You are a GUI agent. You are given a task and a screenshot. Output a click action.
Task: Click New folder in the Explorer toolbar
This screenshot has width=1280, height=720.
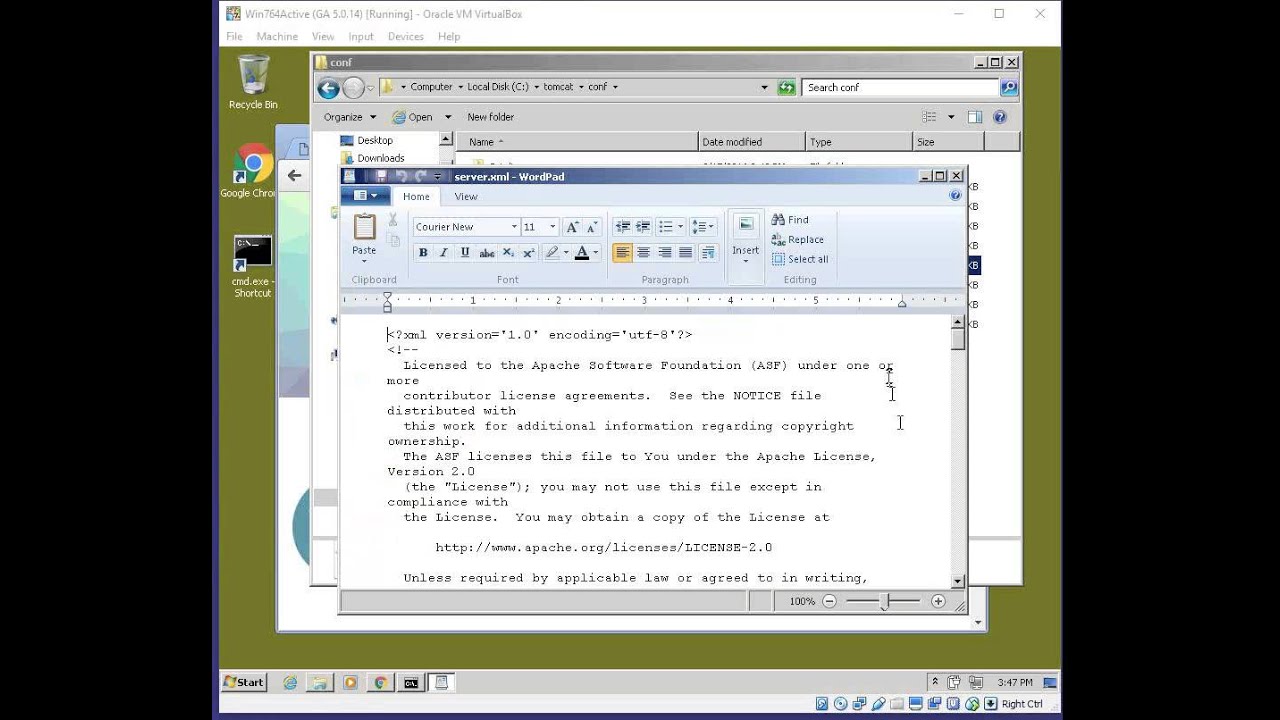coord(490,117)
